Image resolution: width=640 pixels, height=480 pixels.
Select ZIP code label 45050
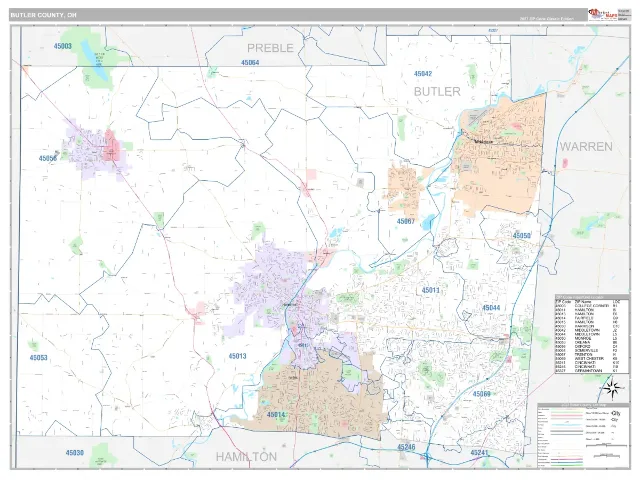pos(522,236)
